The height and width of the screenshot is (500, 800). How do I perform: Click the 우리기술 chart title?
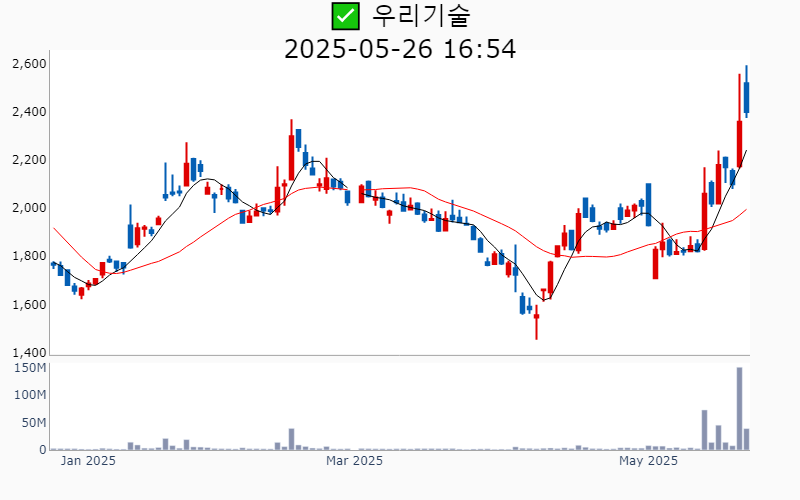pyautogui.click(x=421, y=16)
